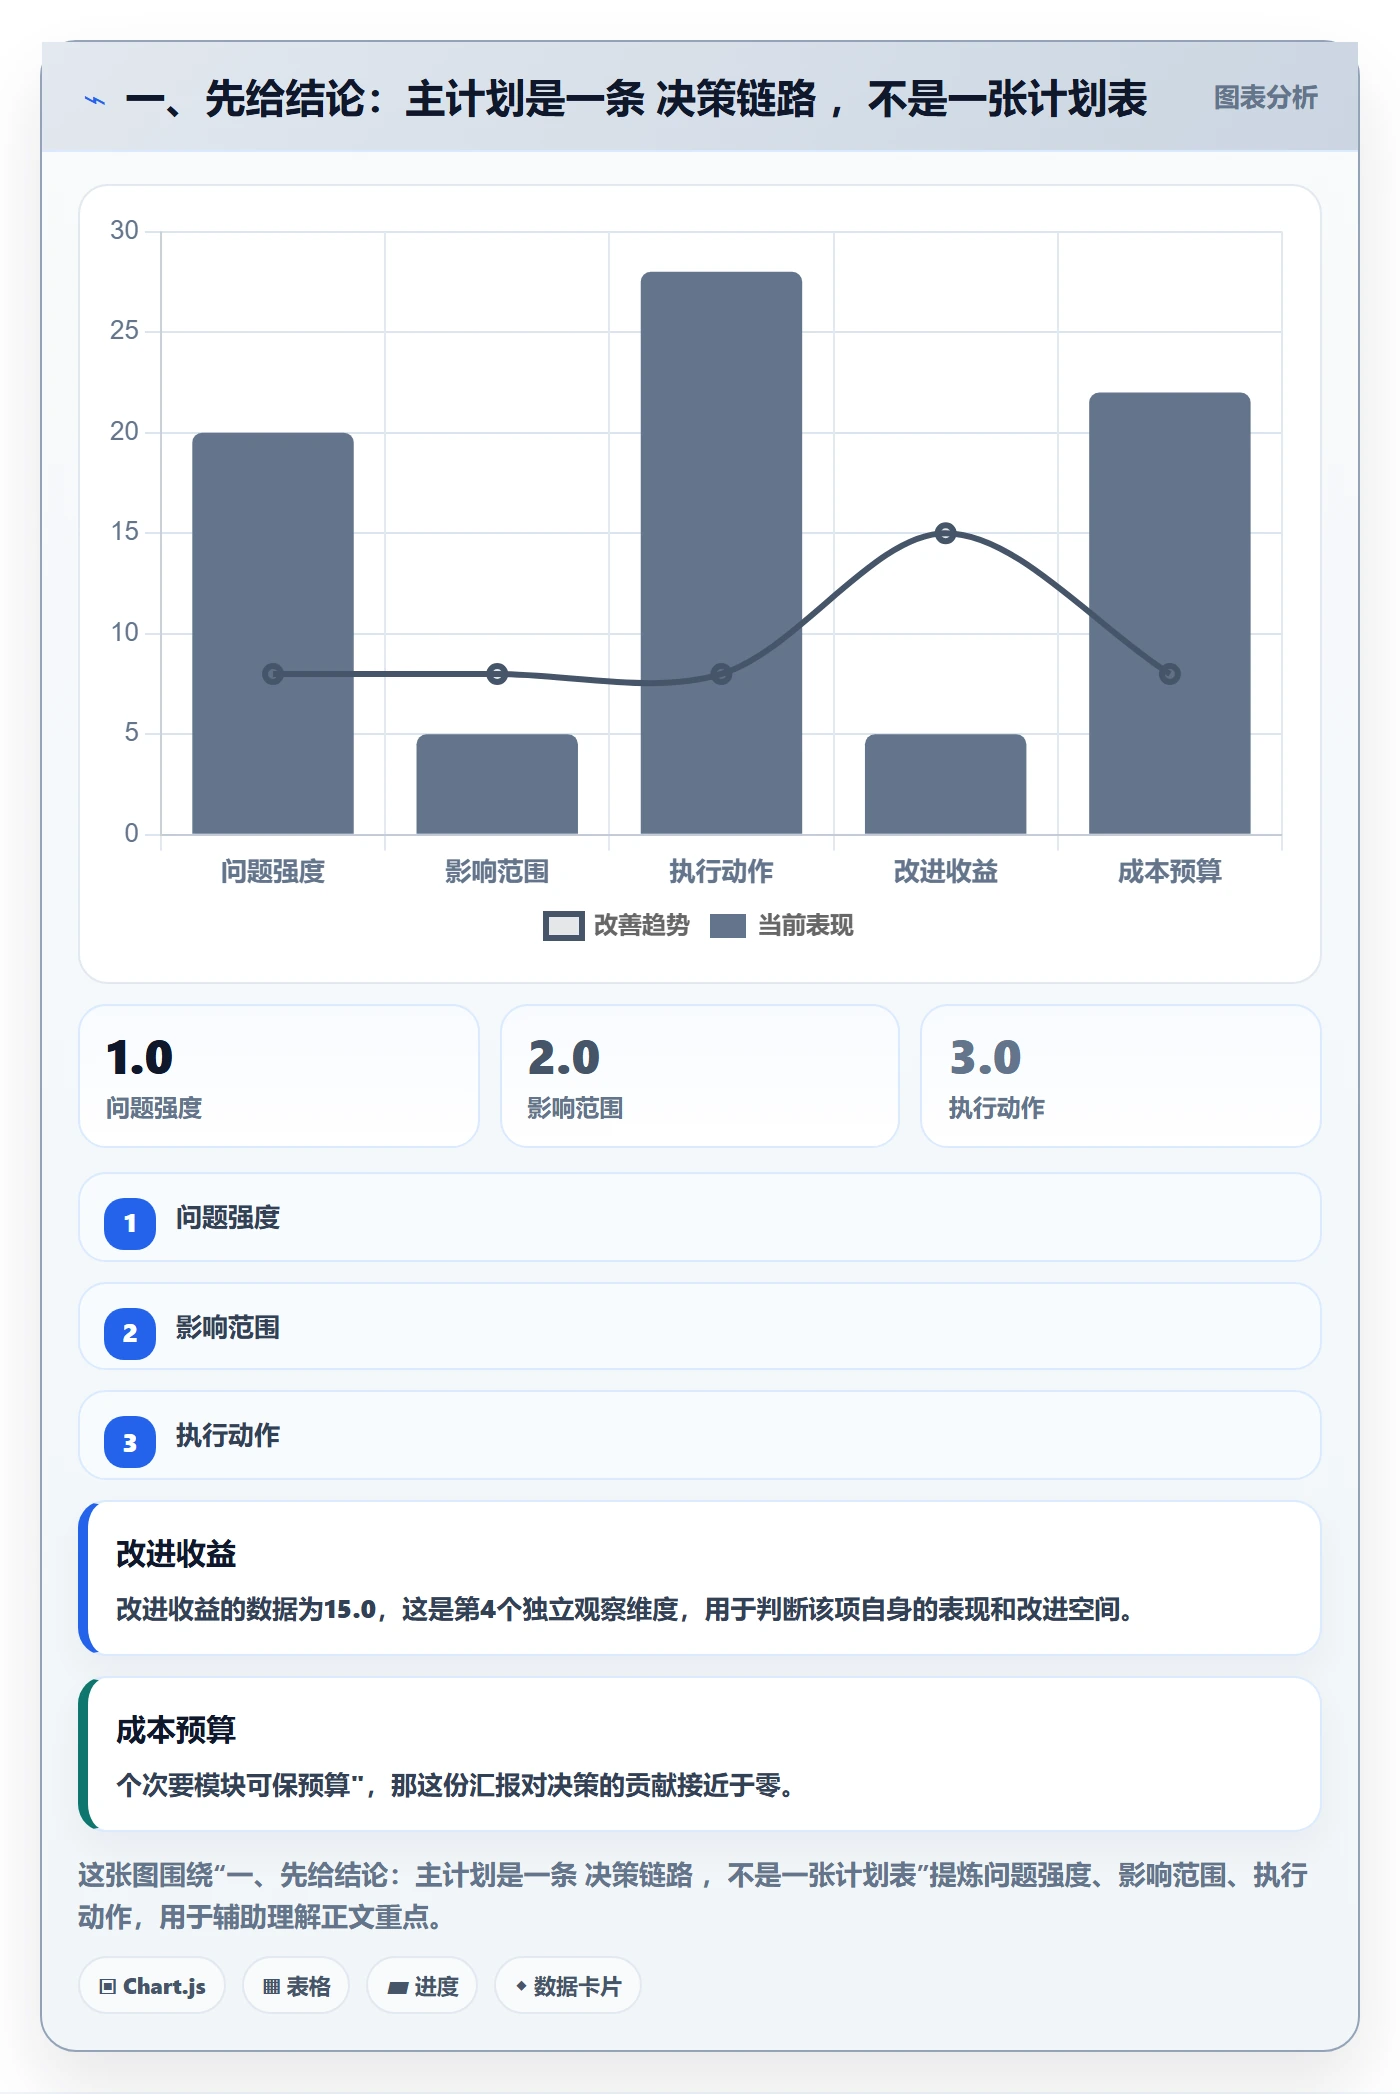Click the lightning icon beside the heading
The image size is (1400, 2094).
click(x=95, y=100)
